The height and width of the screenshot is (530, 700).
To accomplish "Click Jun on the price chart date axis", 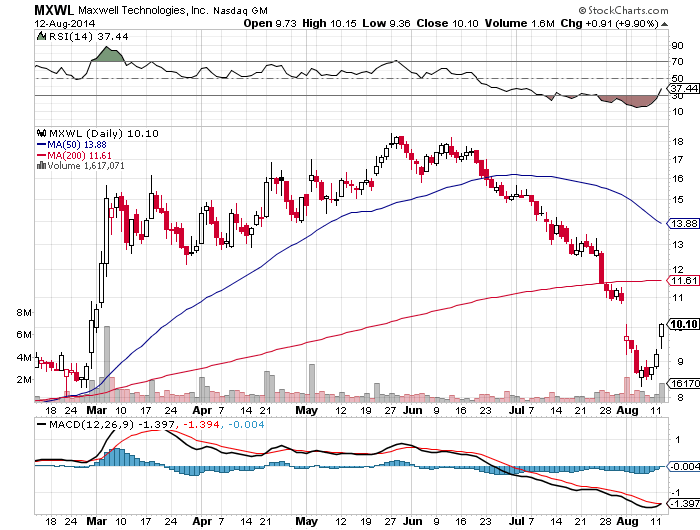I will tap(413, 410).
